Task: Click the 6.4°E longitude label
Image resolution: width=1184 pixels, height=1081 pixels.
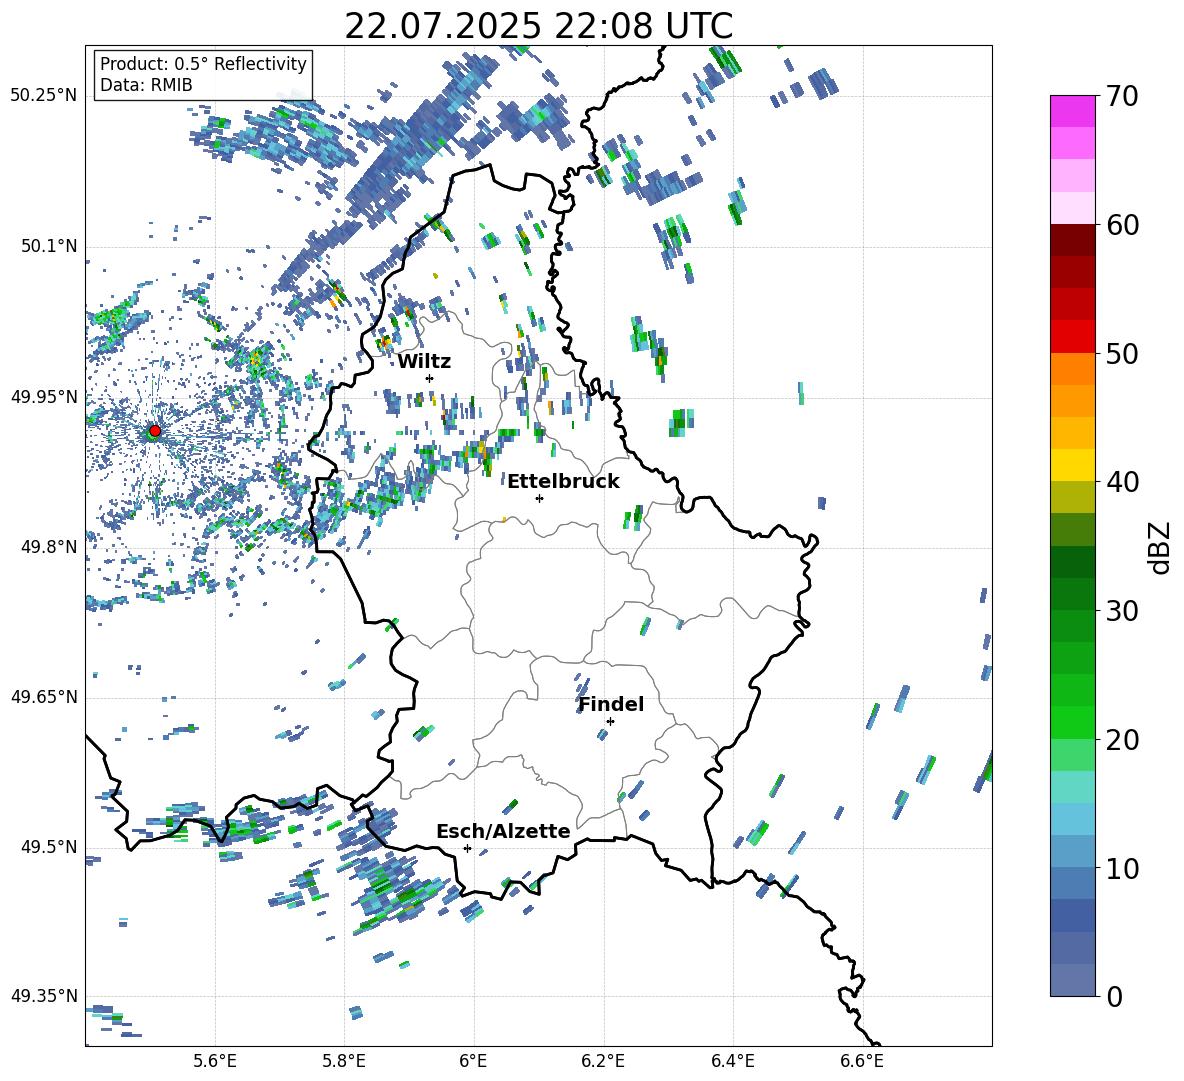Action: [x=732, y=1061]
